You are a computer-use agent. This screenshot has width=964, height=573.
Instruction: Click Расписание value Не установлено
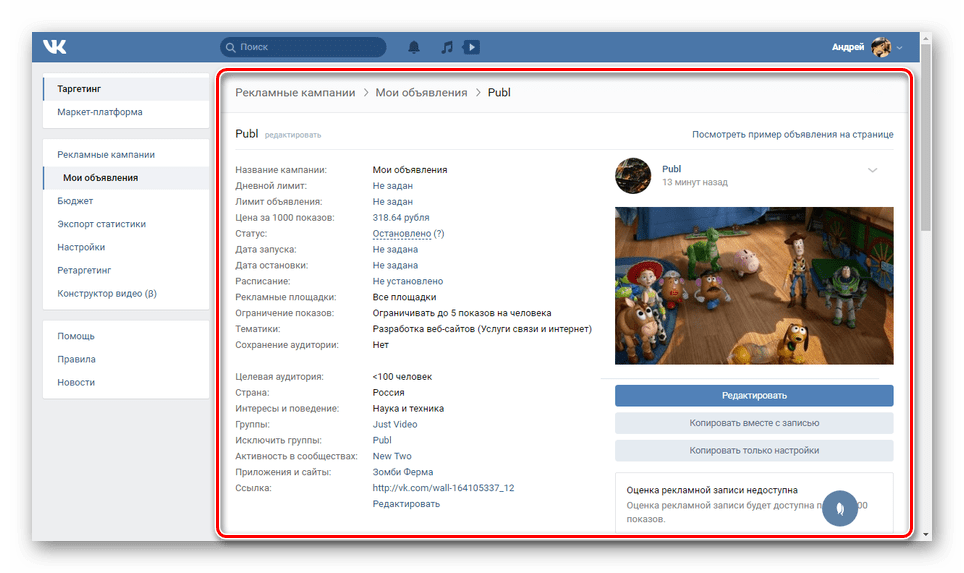pos(408,281)
